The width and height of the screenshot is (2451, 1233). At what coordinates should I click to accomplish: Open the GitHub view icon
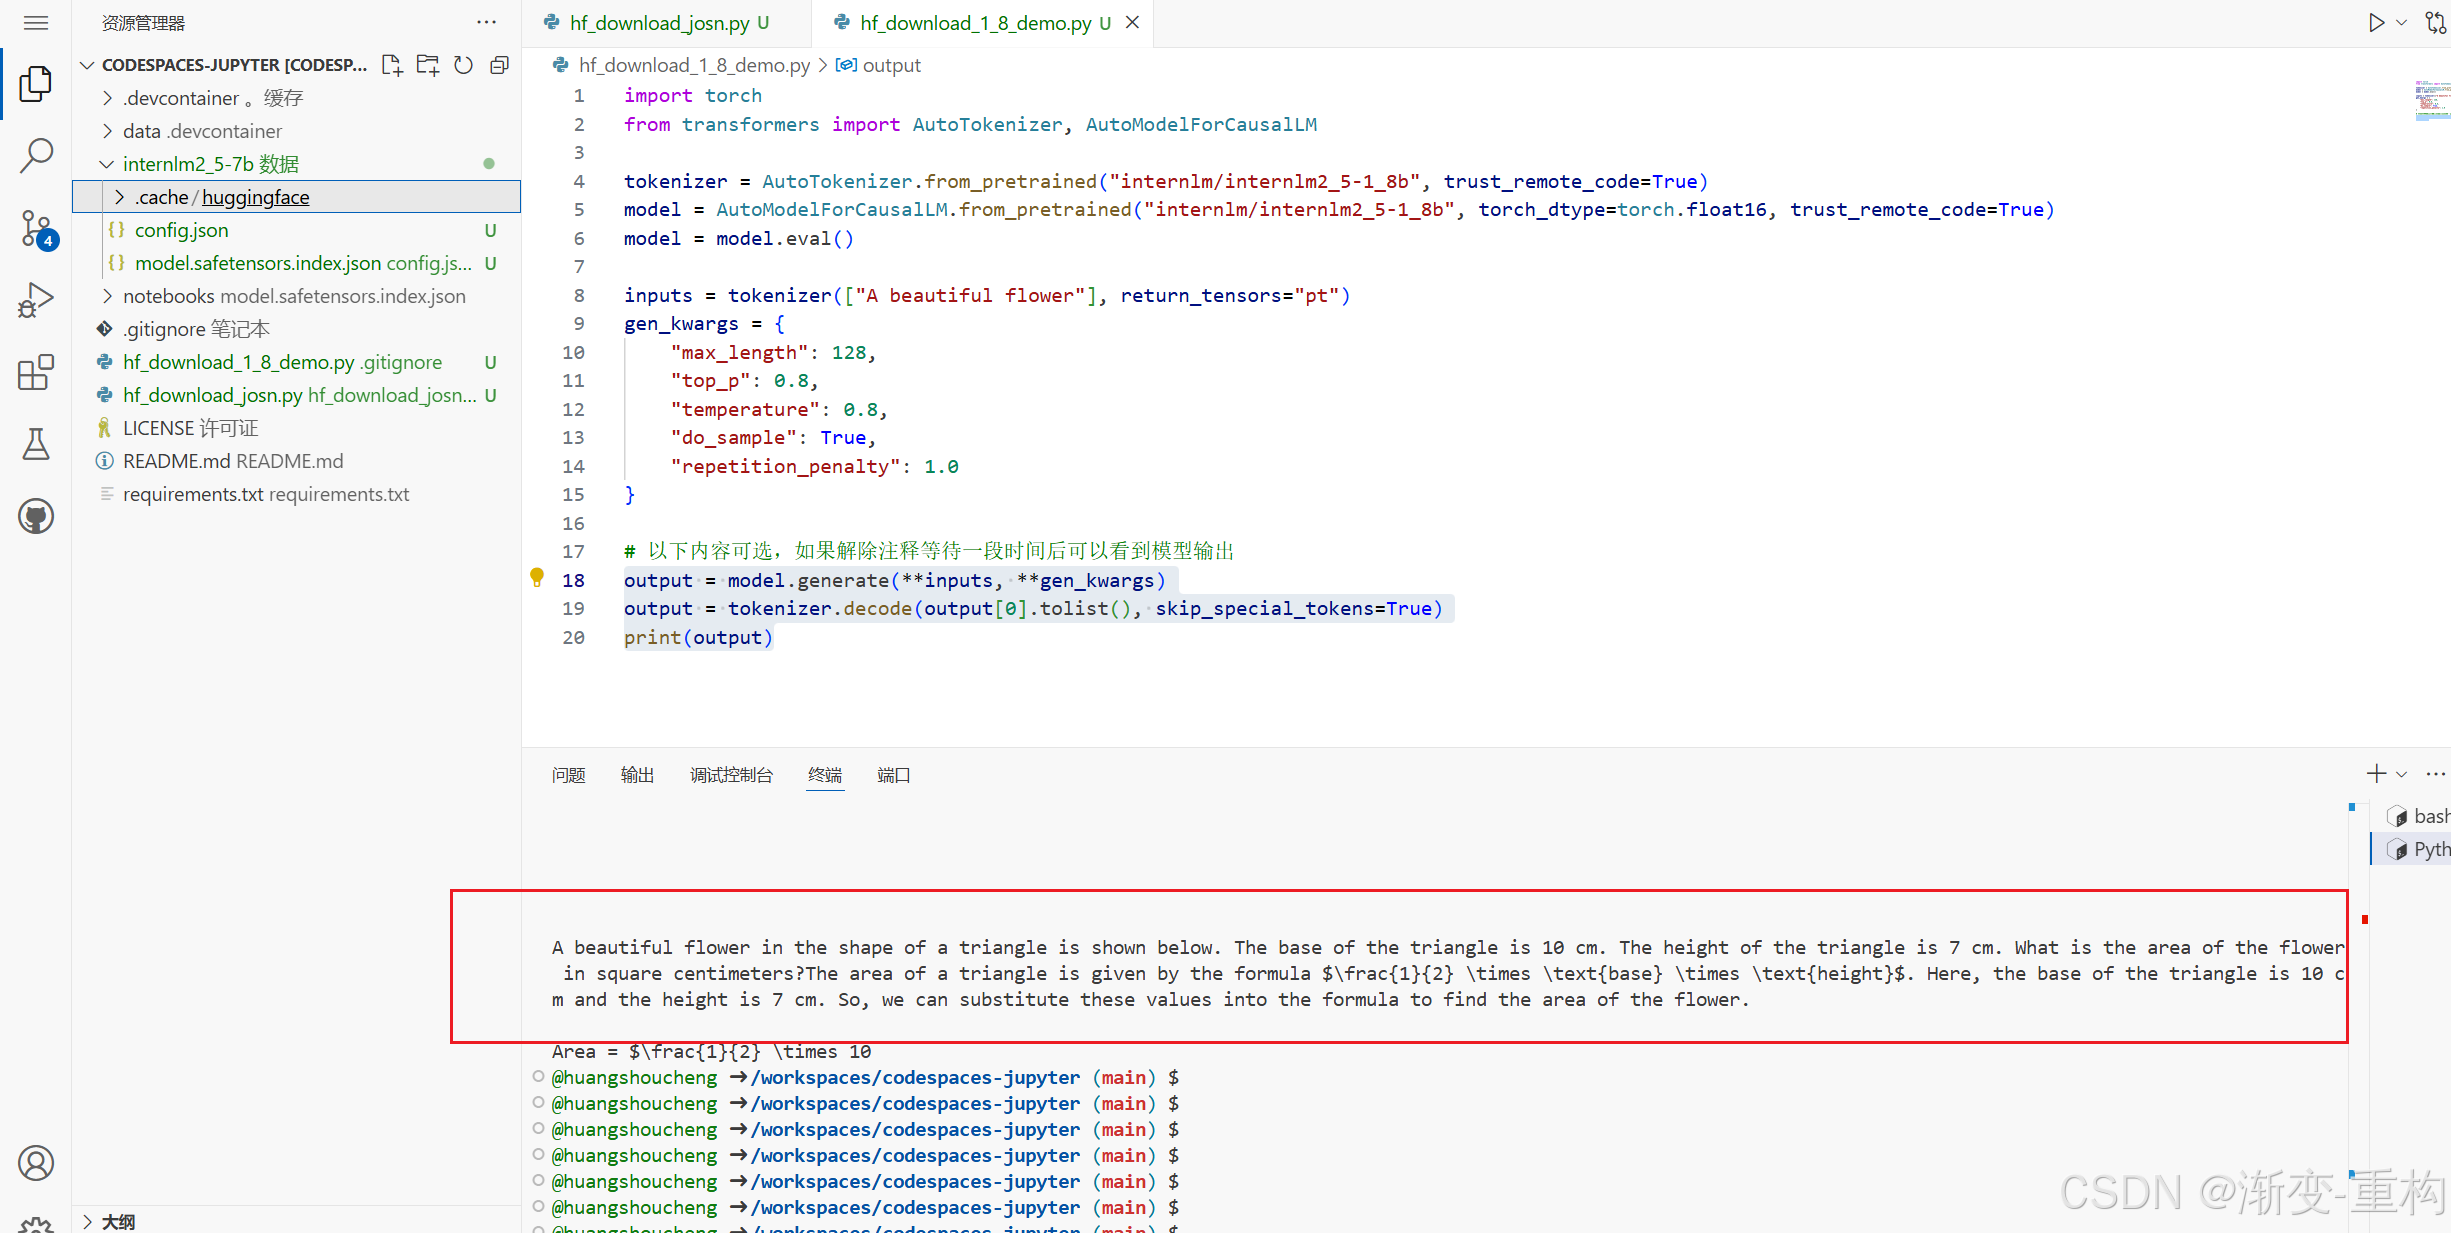[36, 516]
